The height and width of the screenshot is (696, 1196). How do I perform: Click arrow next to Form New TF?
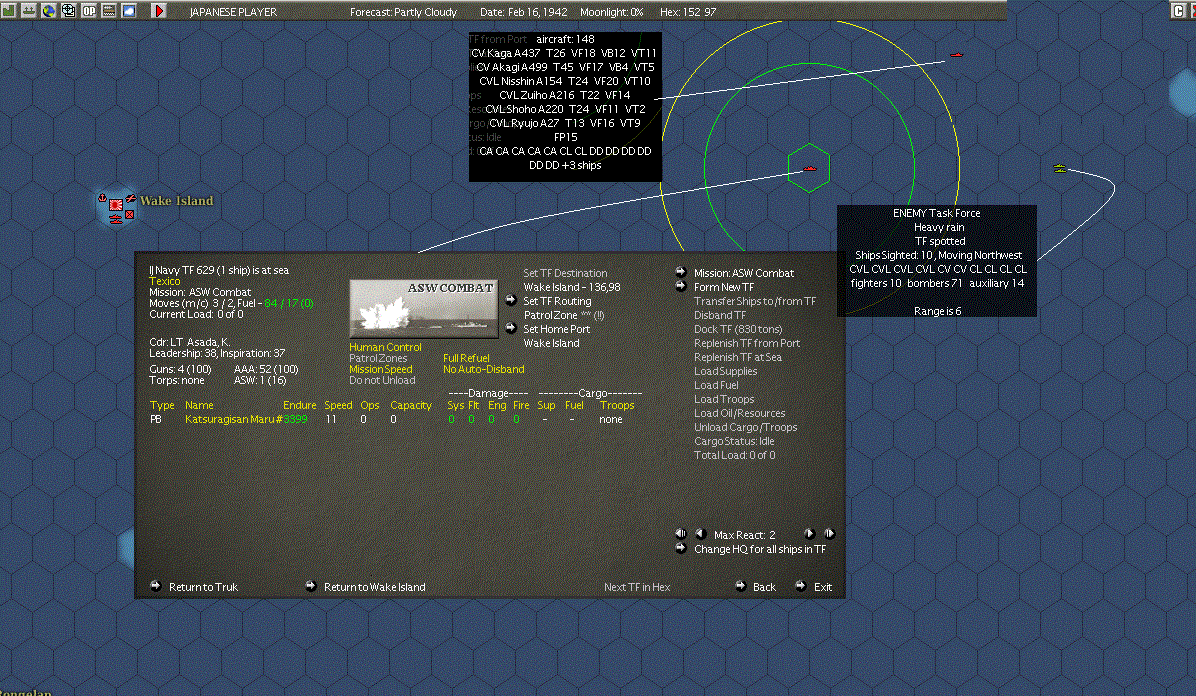pos(680,286)
